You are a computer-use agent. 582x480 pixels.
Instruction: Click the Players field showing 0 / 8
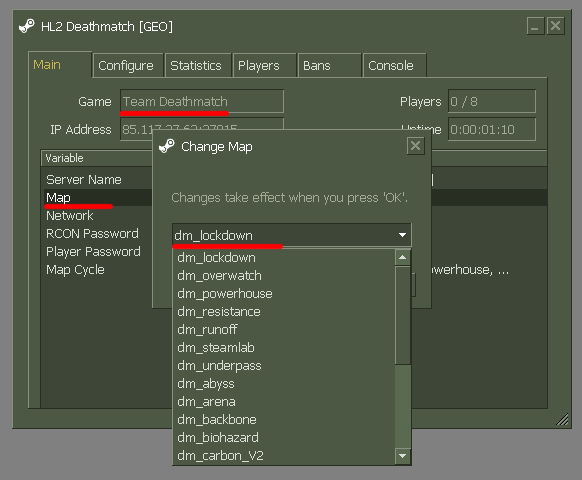coord(492,101)
